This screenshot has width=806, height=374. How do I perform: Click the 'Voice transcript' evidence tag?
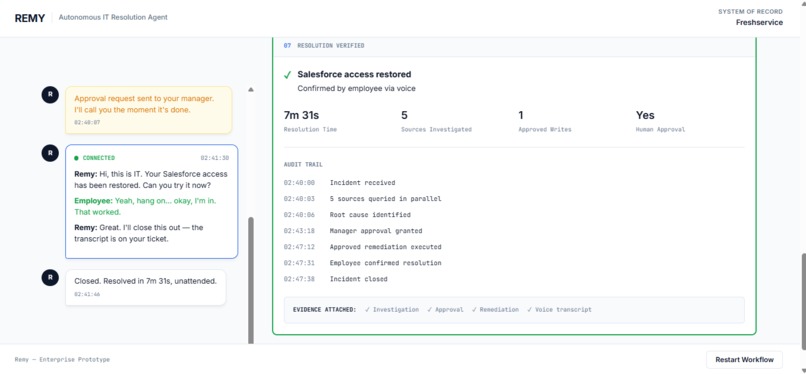coord(559,310)
